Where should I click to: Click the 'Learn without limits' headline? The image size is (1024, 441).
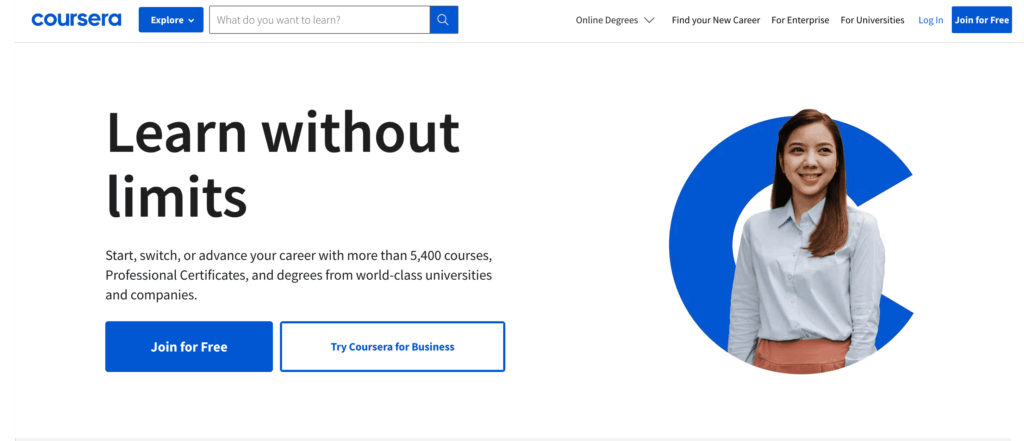click(283, 163)
